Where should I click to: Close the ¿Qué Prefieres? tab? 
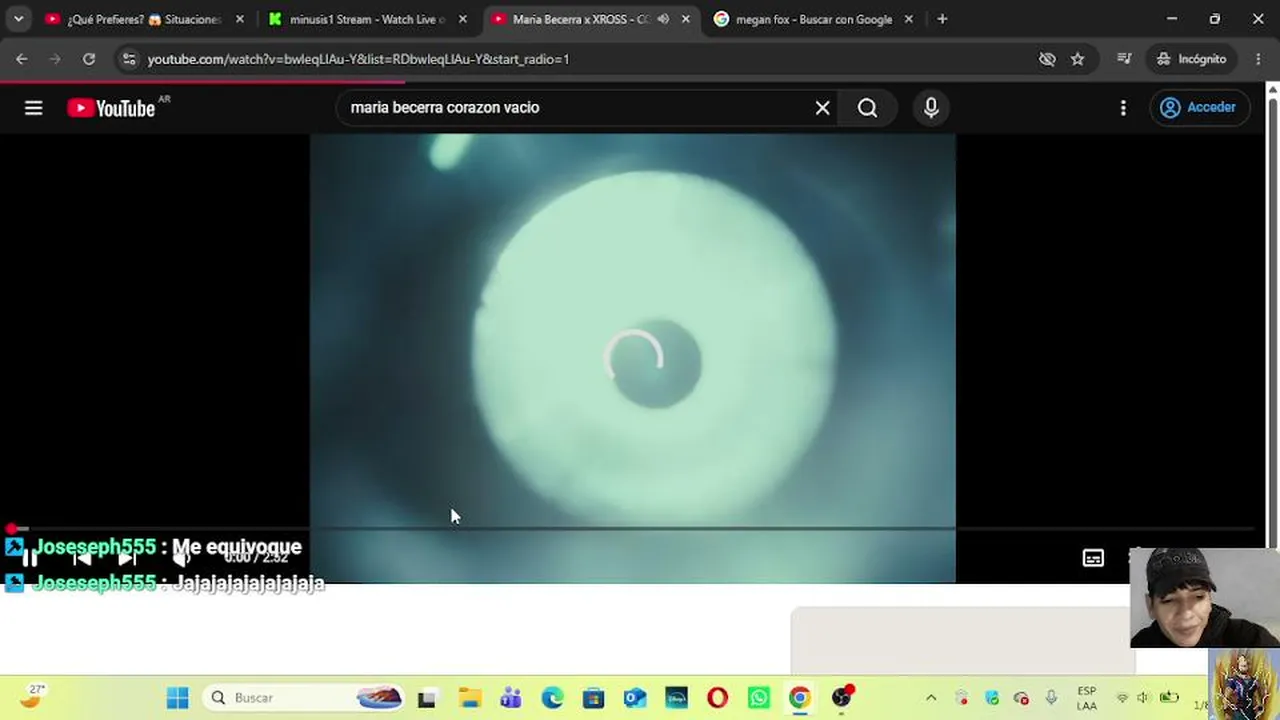pos(239,19)
